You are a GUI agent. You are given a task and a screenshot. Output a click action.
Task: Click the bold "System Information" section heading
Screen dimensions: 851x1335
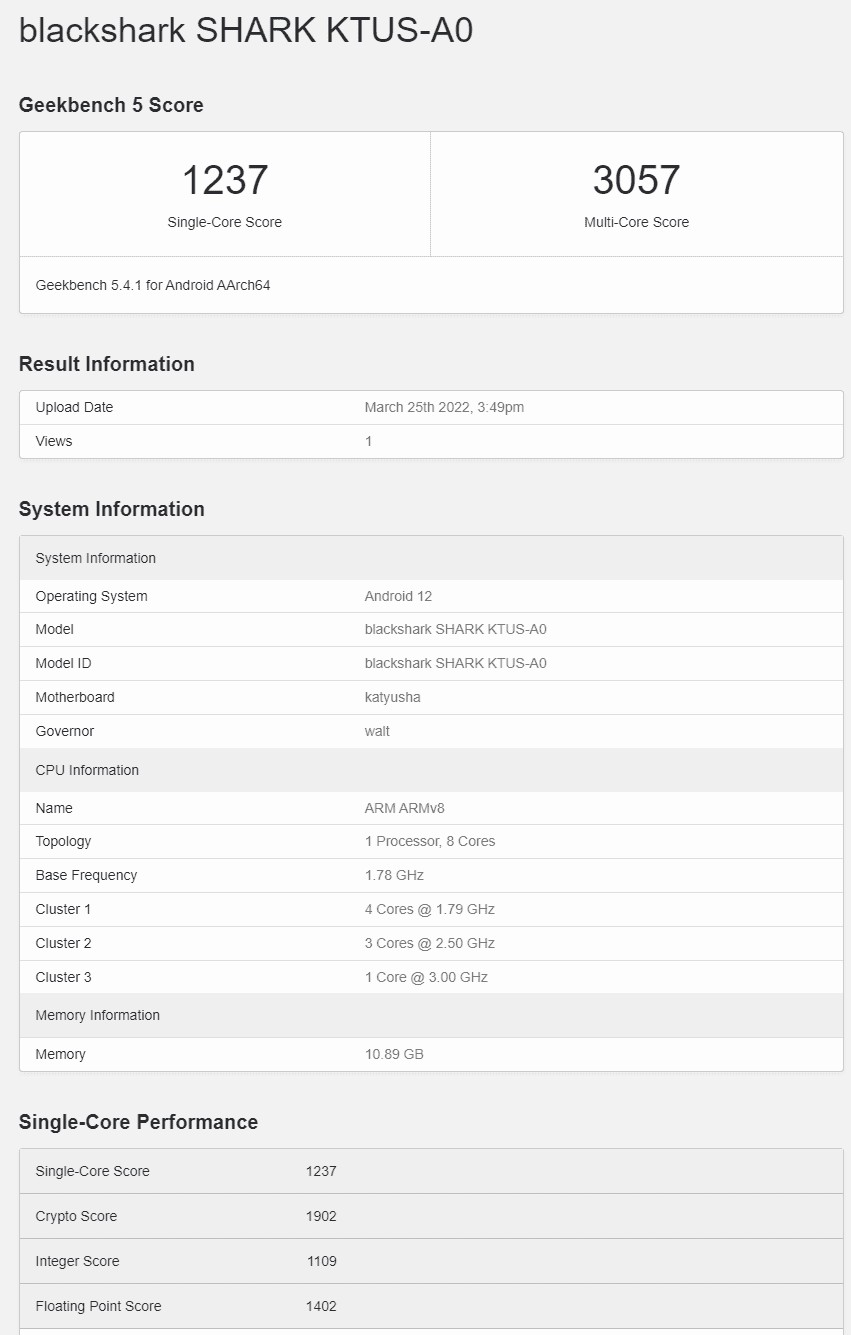click(112, 509)
